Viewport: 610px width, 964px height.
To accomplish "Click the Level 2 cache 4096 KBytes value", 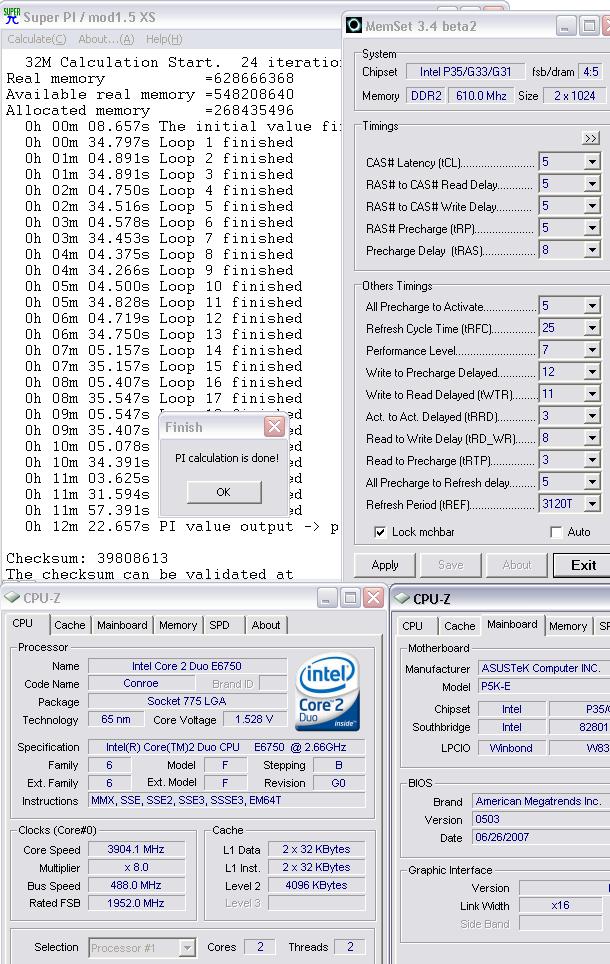I will [x=316, y=885].
